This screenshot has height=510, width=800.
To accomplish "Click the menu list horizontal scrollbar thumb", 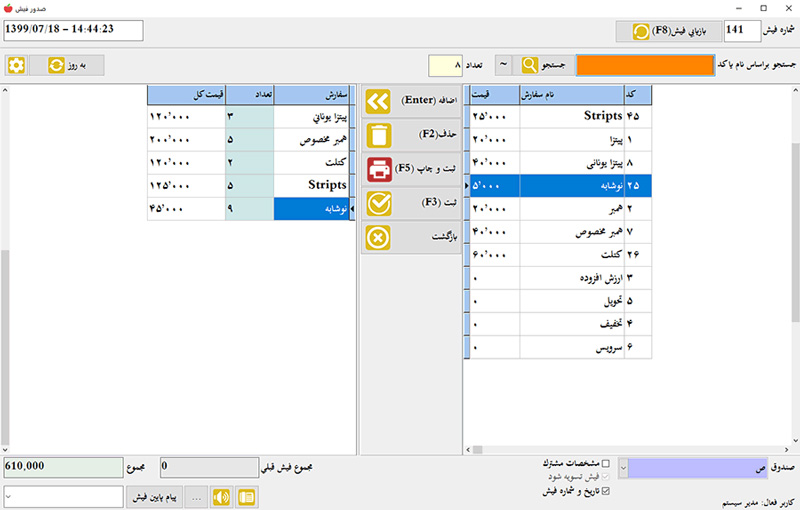I will (478, 450).
